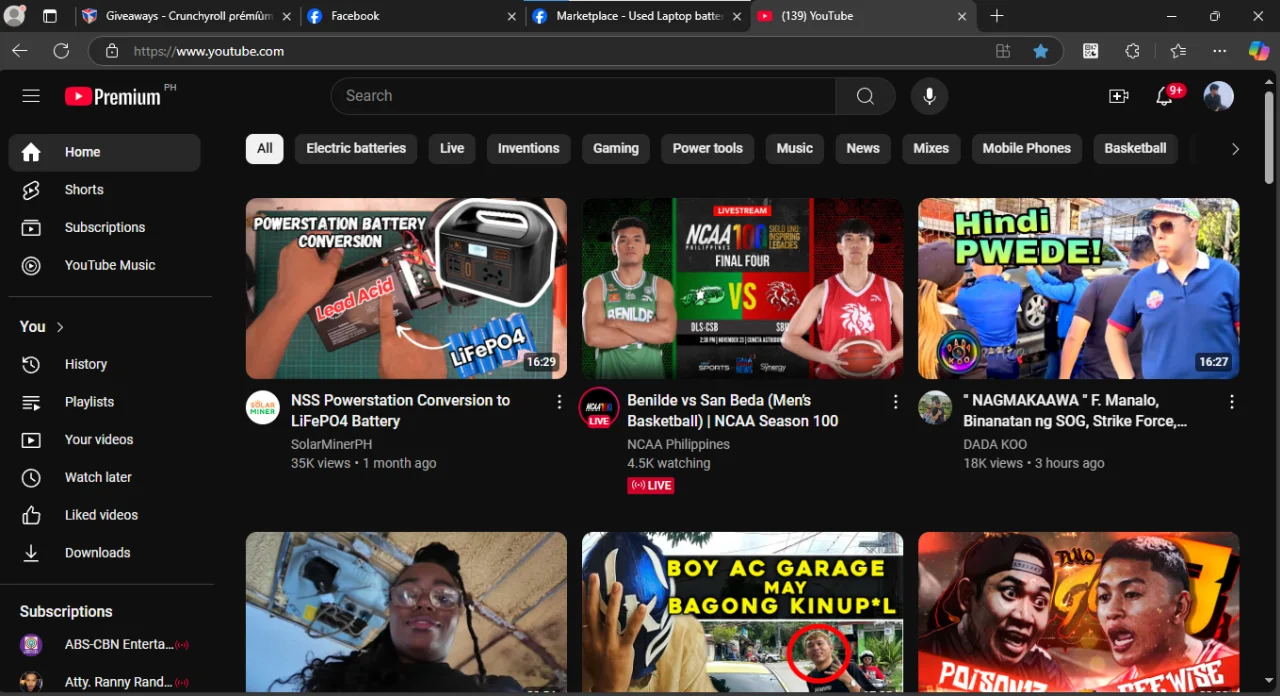
Task: Open the browser settings ellipsis menu
Action: 1219,51
